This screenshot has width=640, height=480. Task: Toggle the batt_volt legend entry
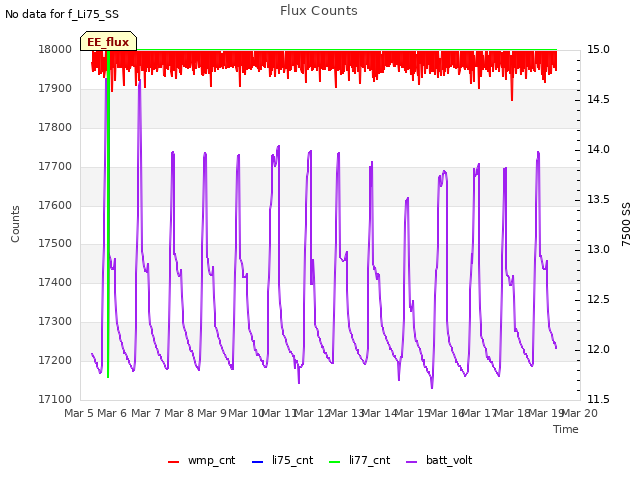pyautogui.click(x=439, y=460)
